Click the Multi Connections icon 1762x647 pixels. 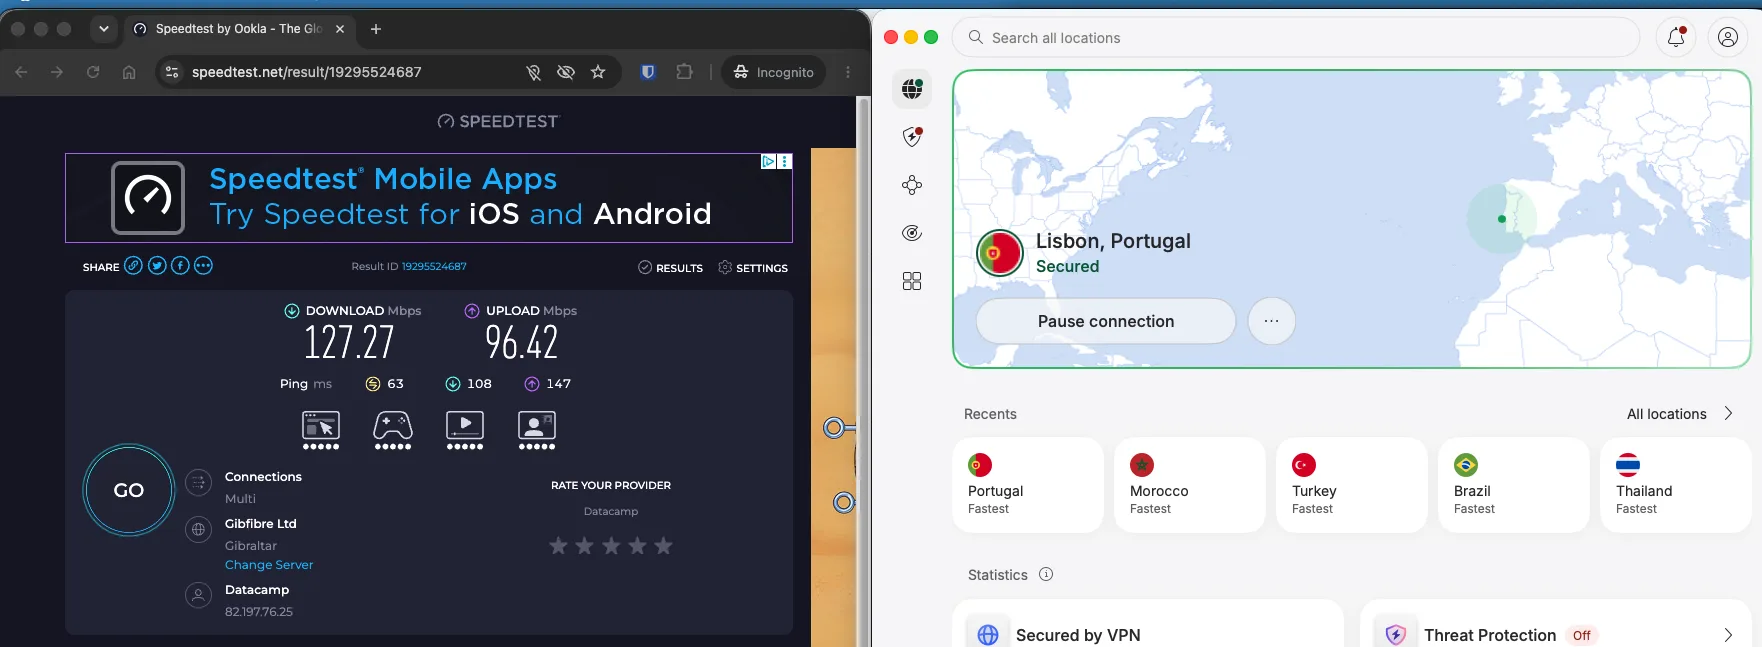[x=199, y=484]
